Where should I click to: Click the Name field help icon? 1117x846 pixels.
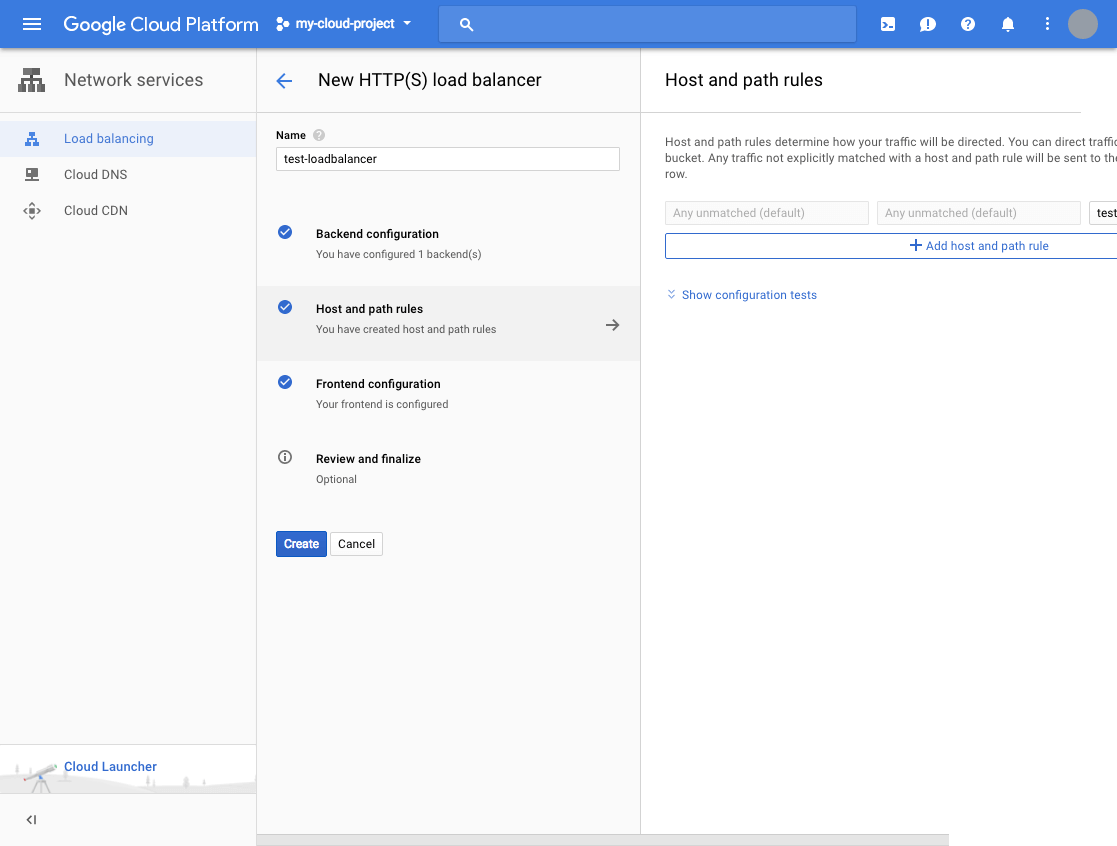[319, 135]
